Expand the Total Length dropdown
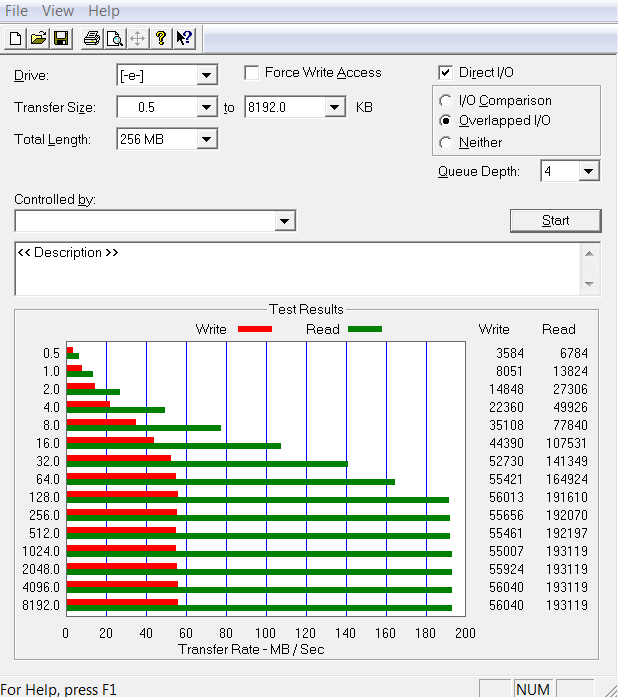This screenshot has height=697, width=618. (x=207, y=140)
